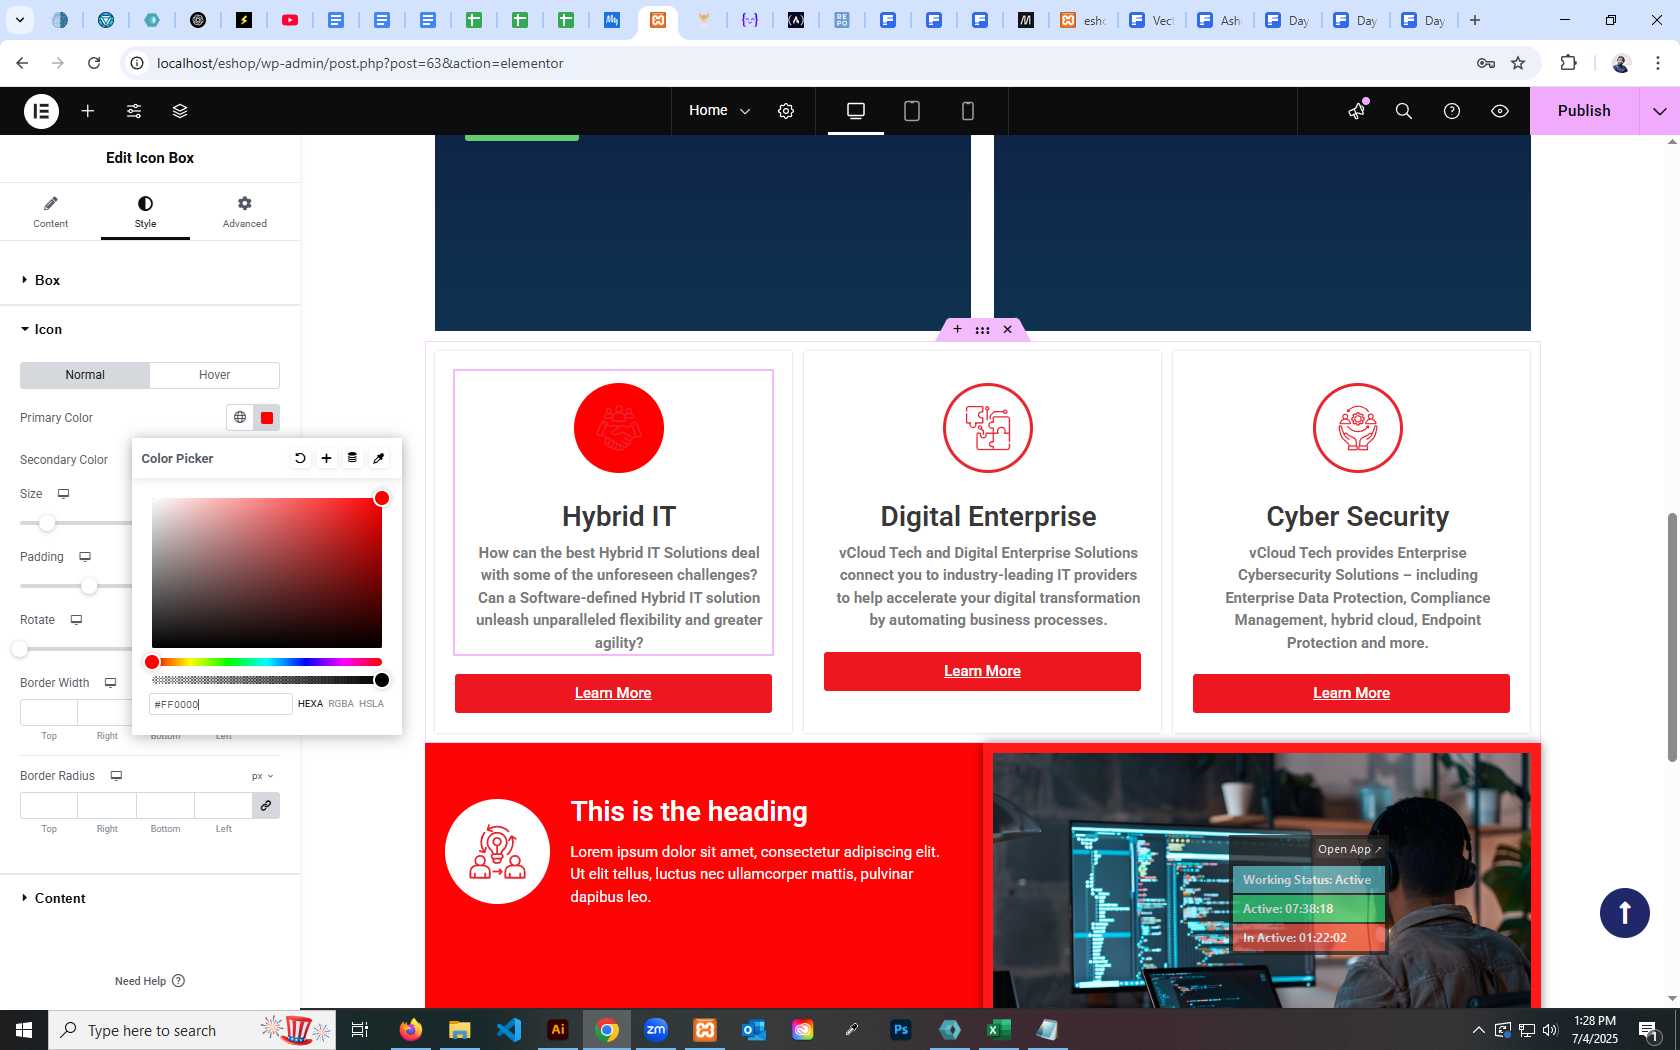This screenshot has width=1680, height=1050.
Task: Open a new browser tab
Action: [x=1475, y=20]
